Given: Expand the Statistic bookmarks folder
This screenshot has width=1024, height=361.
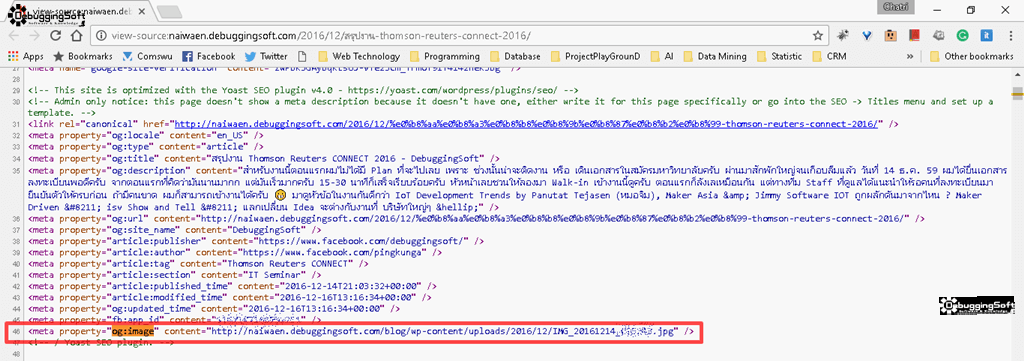Looking at the screenshot, I should 778,56.
